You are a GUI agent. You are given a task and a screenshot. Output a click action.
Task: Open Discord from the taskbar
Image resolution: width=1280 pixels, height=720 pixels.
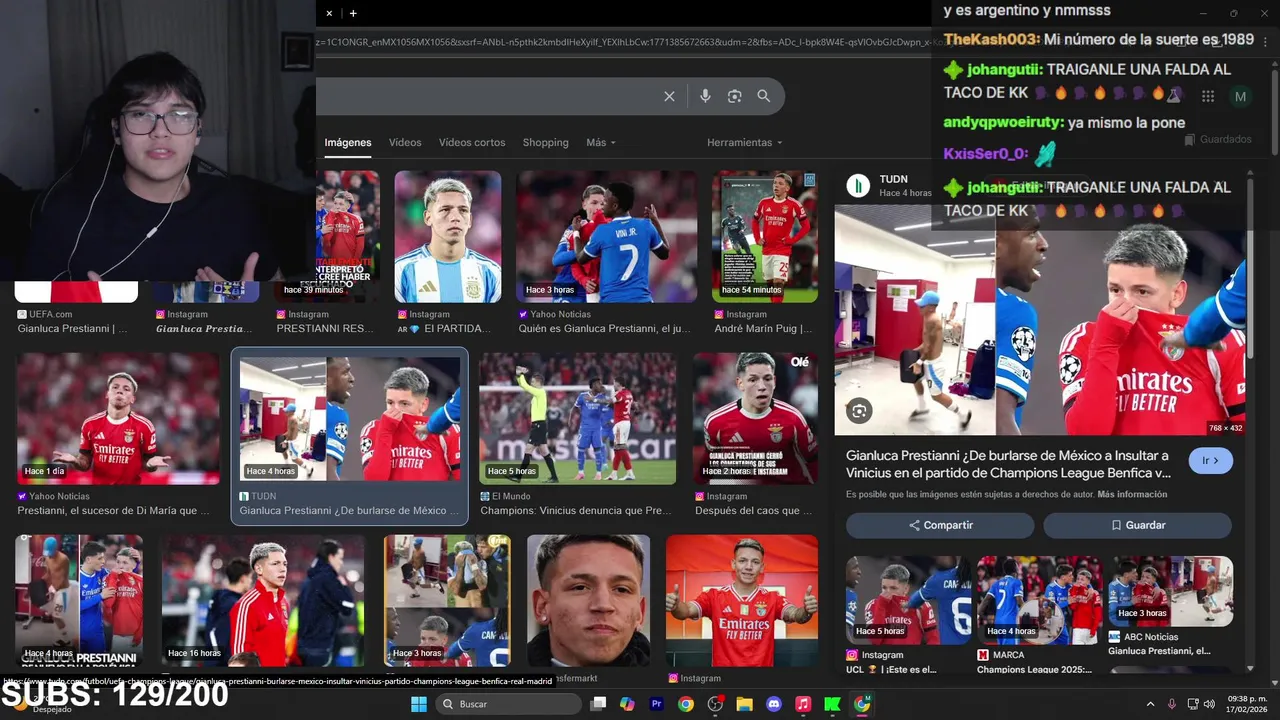[x=773, y=704]
